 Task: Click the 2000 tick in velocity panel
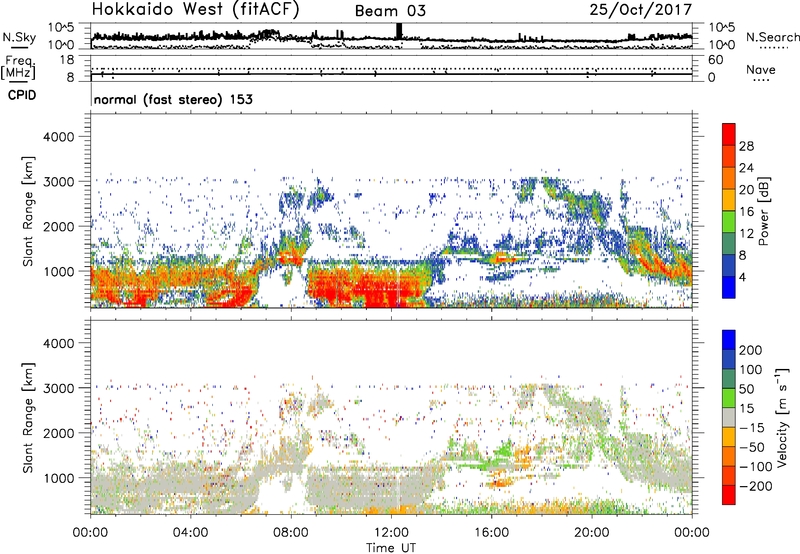tap(58, 433)
